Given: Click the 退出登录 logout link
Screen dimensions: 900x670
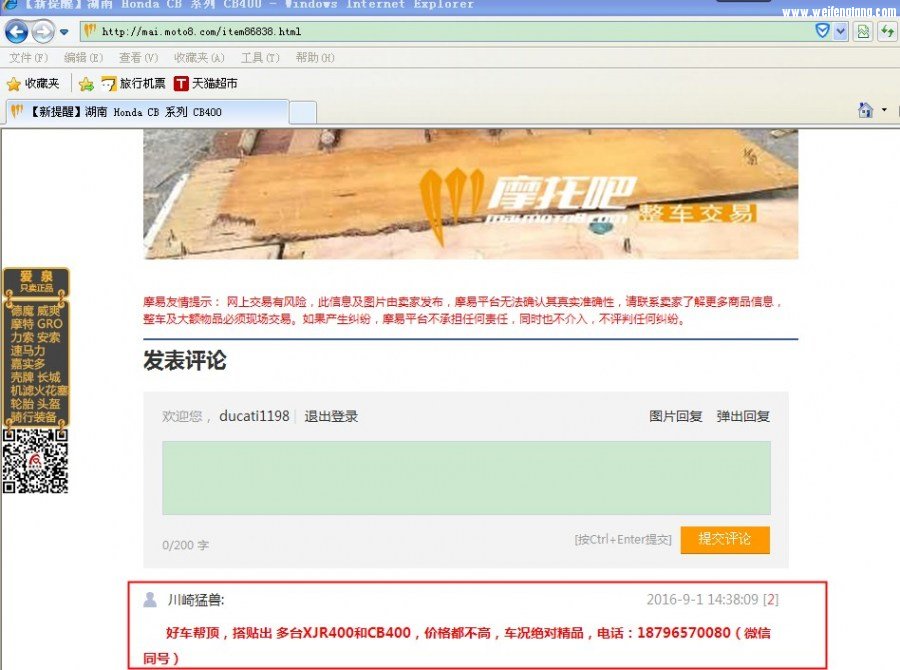Looking at the screenshot, I should pos(331,416).
